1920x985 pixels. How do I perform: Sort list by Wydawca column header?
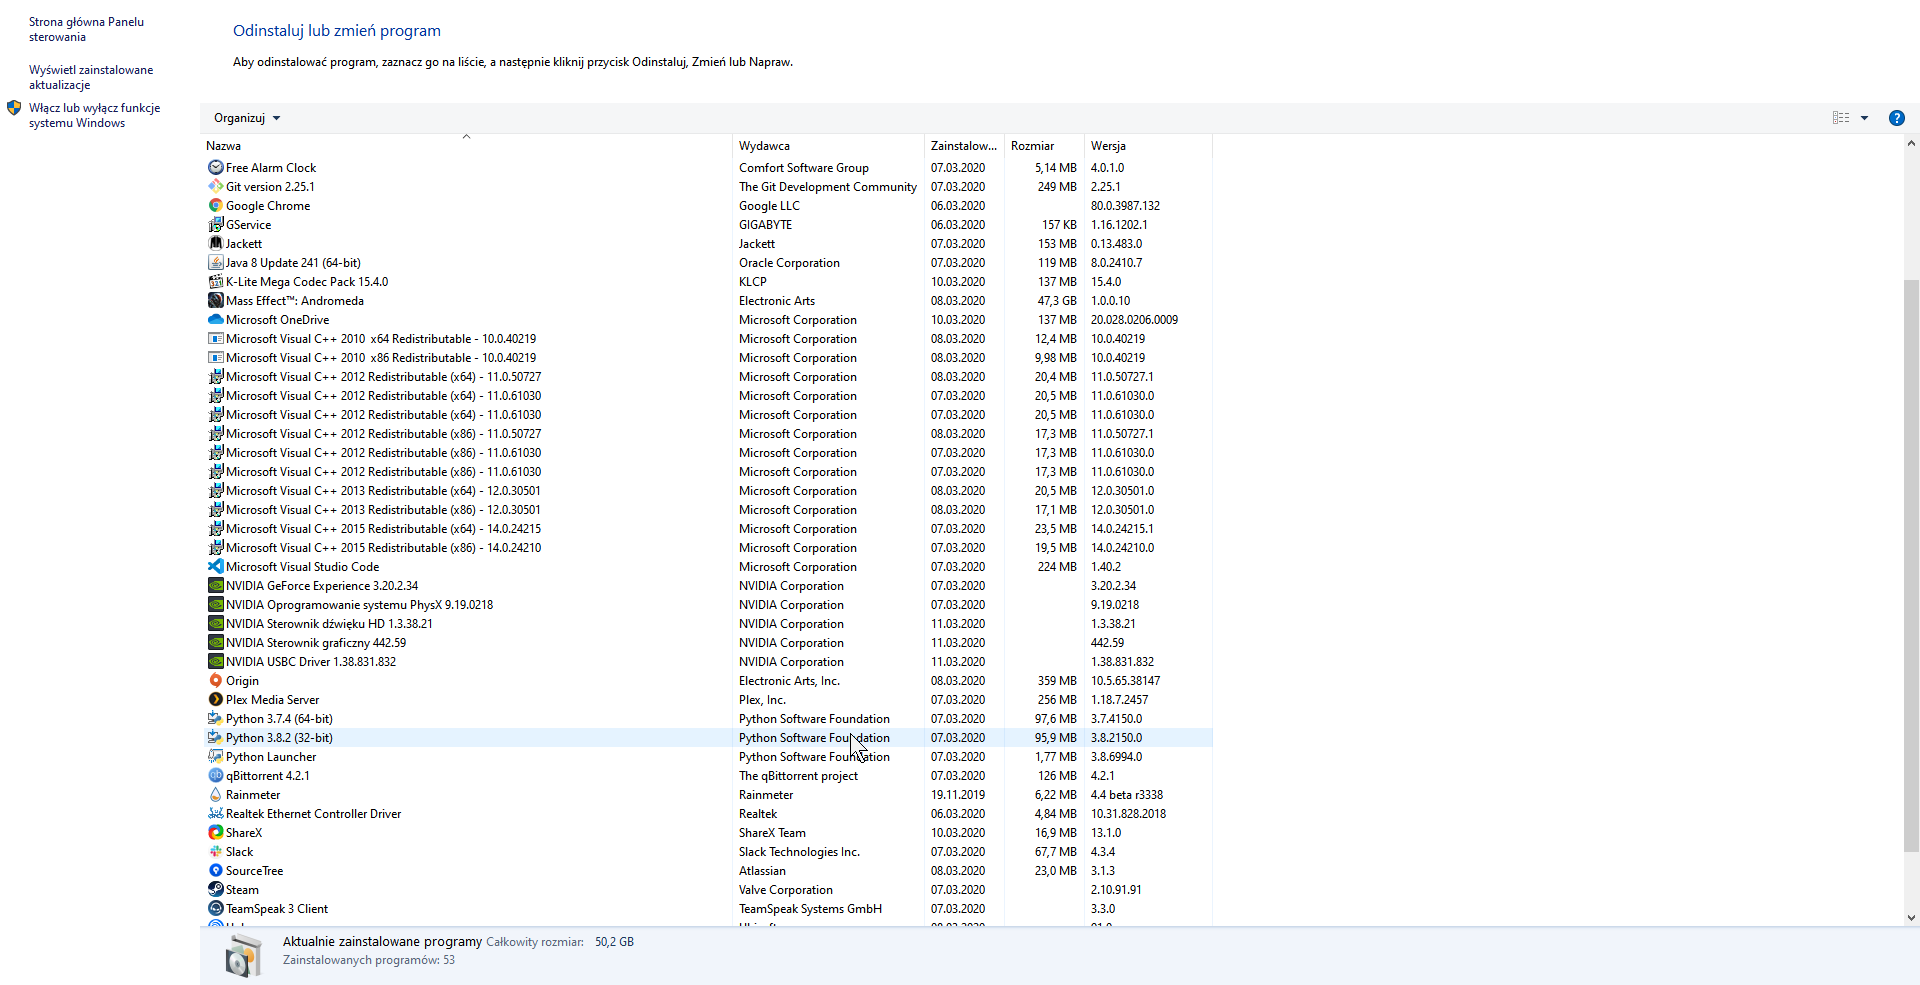tap(764, 146)
